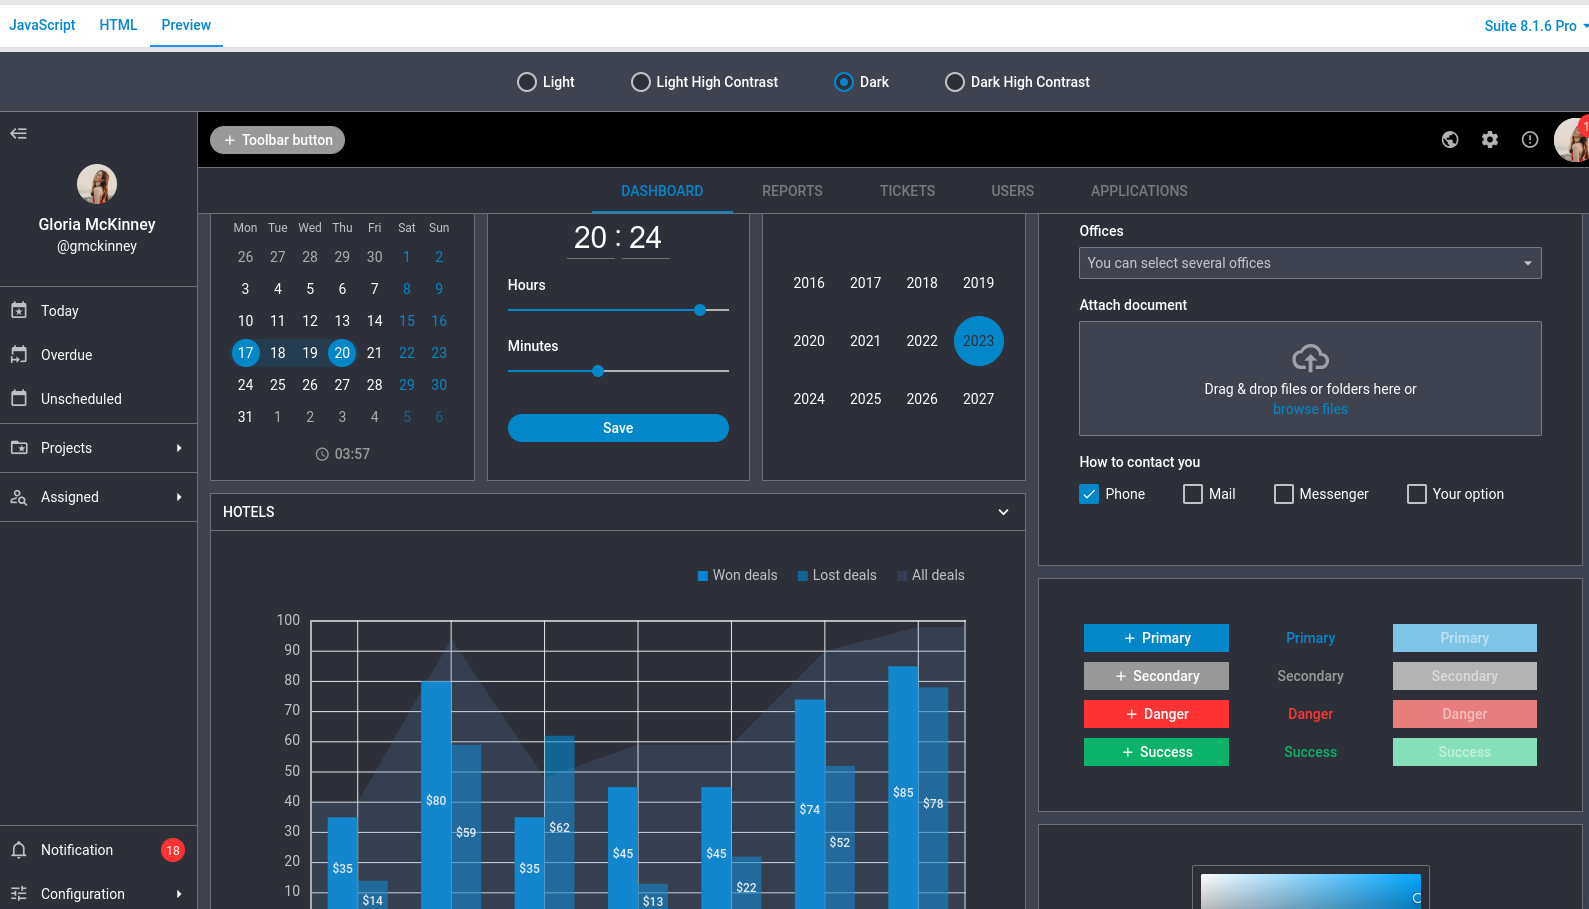
Task: Uncheck the Phone checkbox
Action: 1089,494
